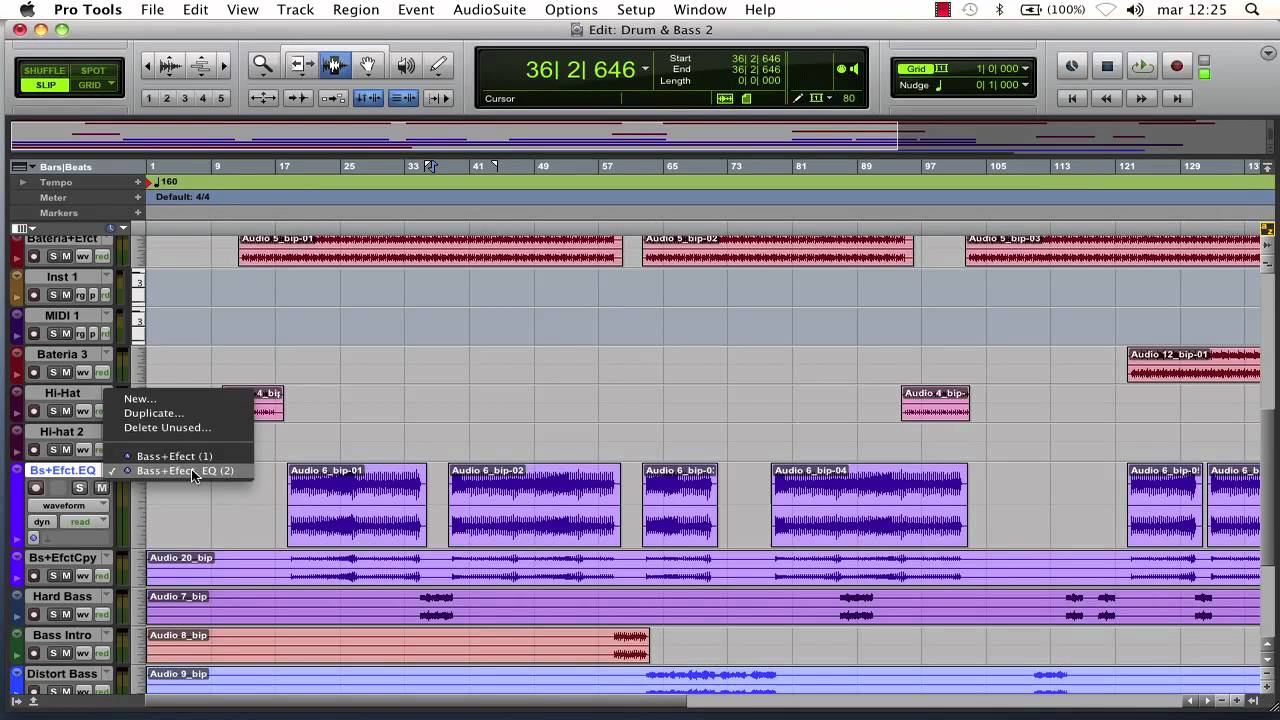This screenshot has height=720, width=1280.
Task: Click the Rewind transport button
Action: point(1107,98)
